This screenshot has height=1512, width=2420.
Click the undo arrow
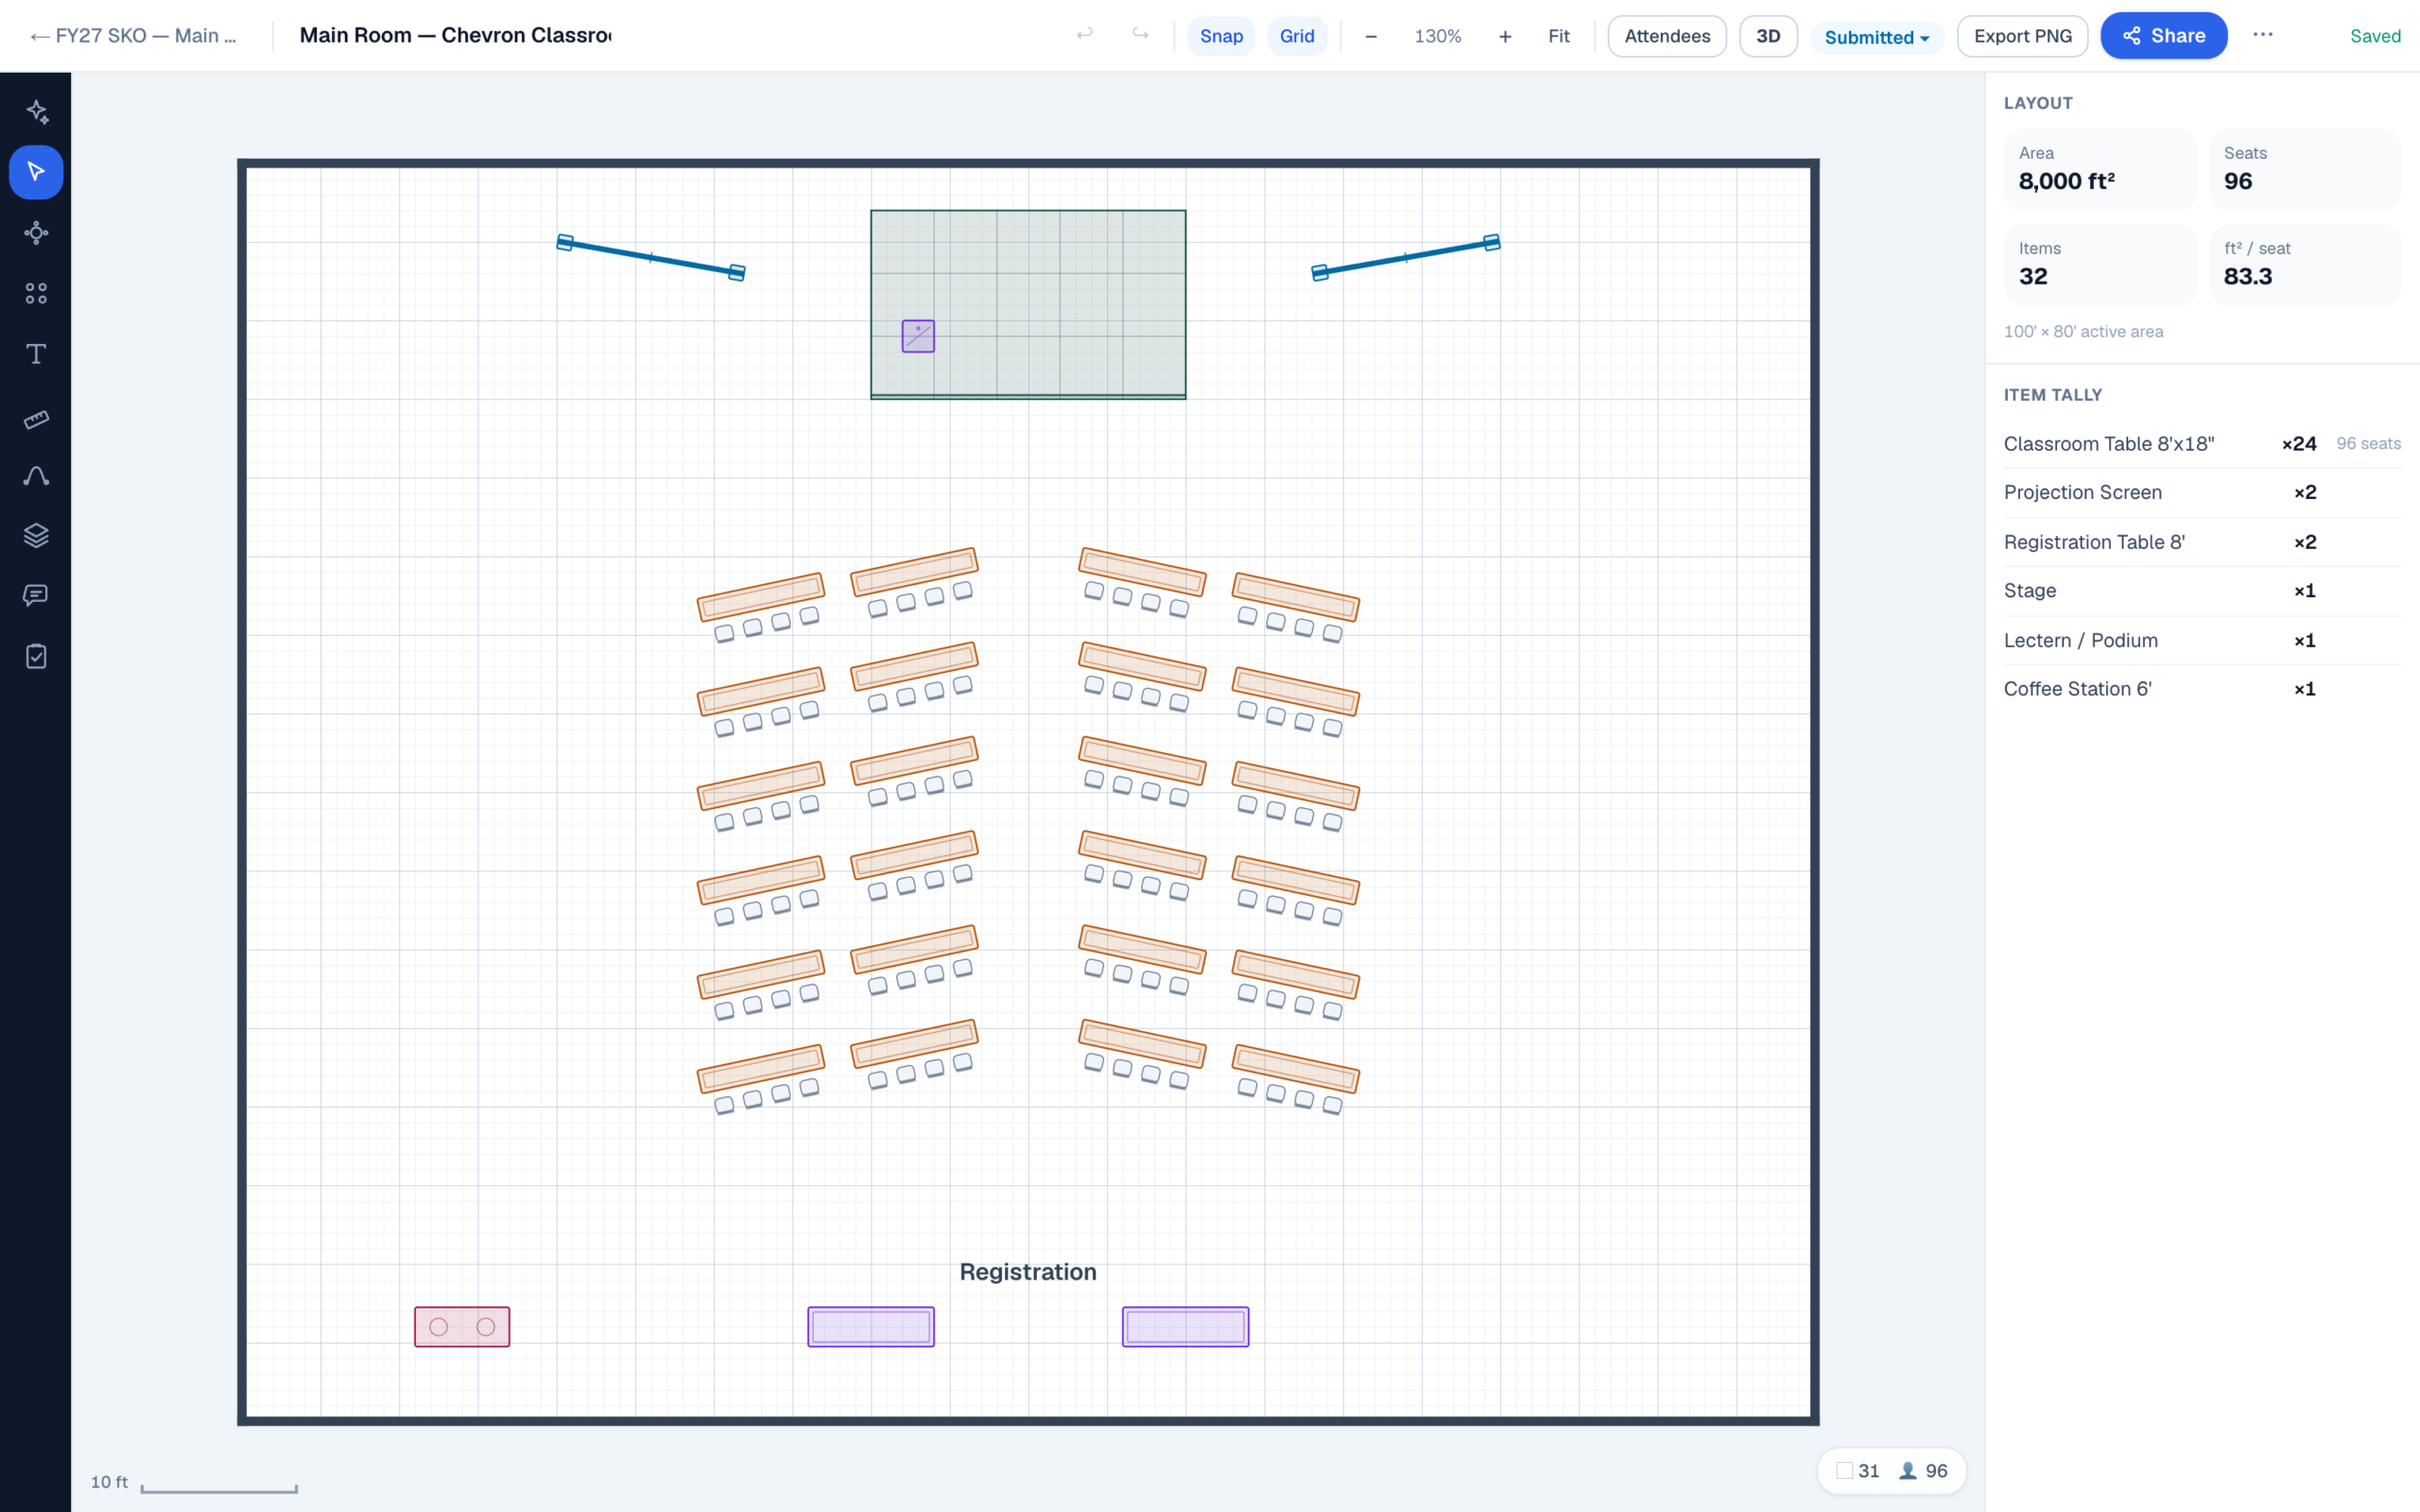pos(1085,35)
